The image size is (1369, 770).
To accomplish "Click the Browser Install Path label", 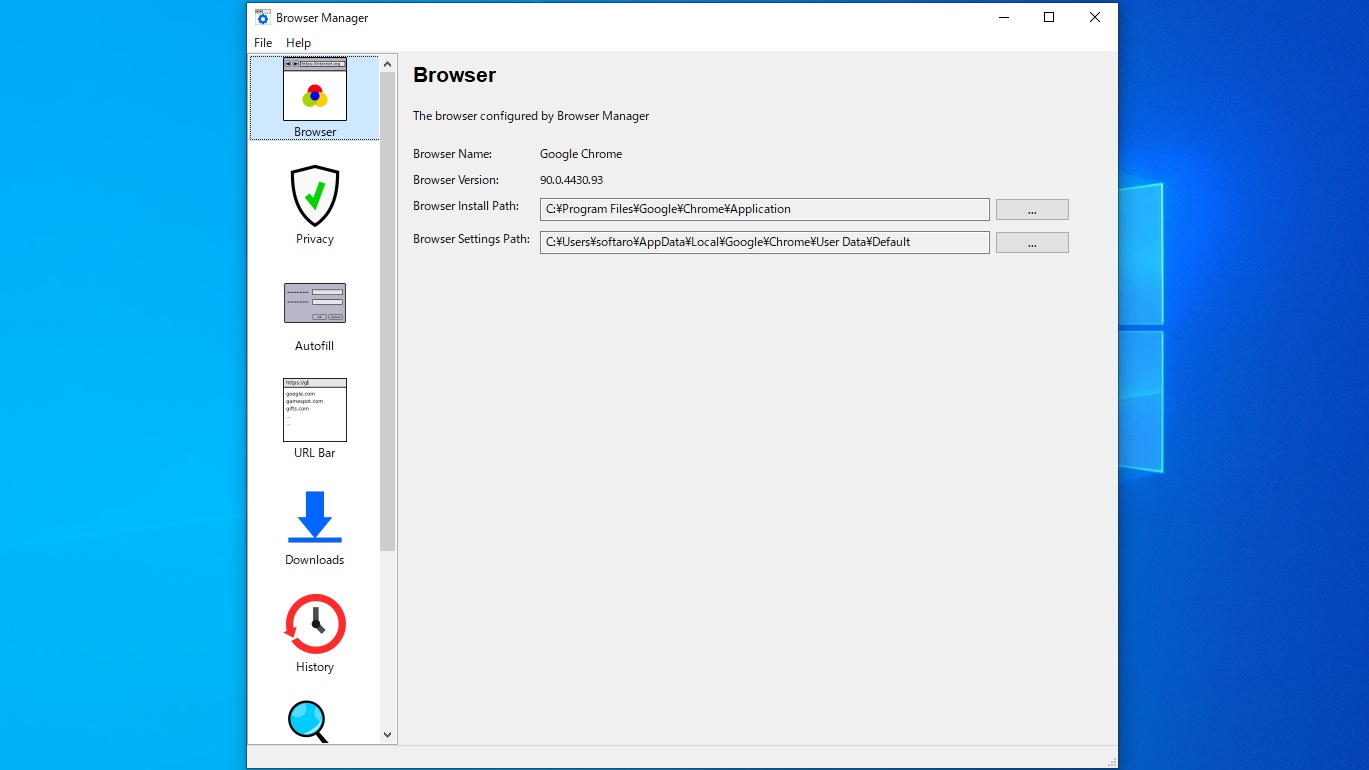I will click(466, 206).
